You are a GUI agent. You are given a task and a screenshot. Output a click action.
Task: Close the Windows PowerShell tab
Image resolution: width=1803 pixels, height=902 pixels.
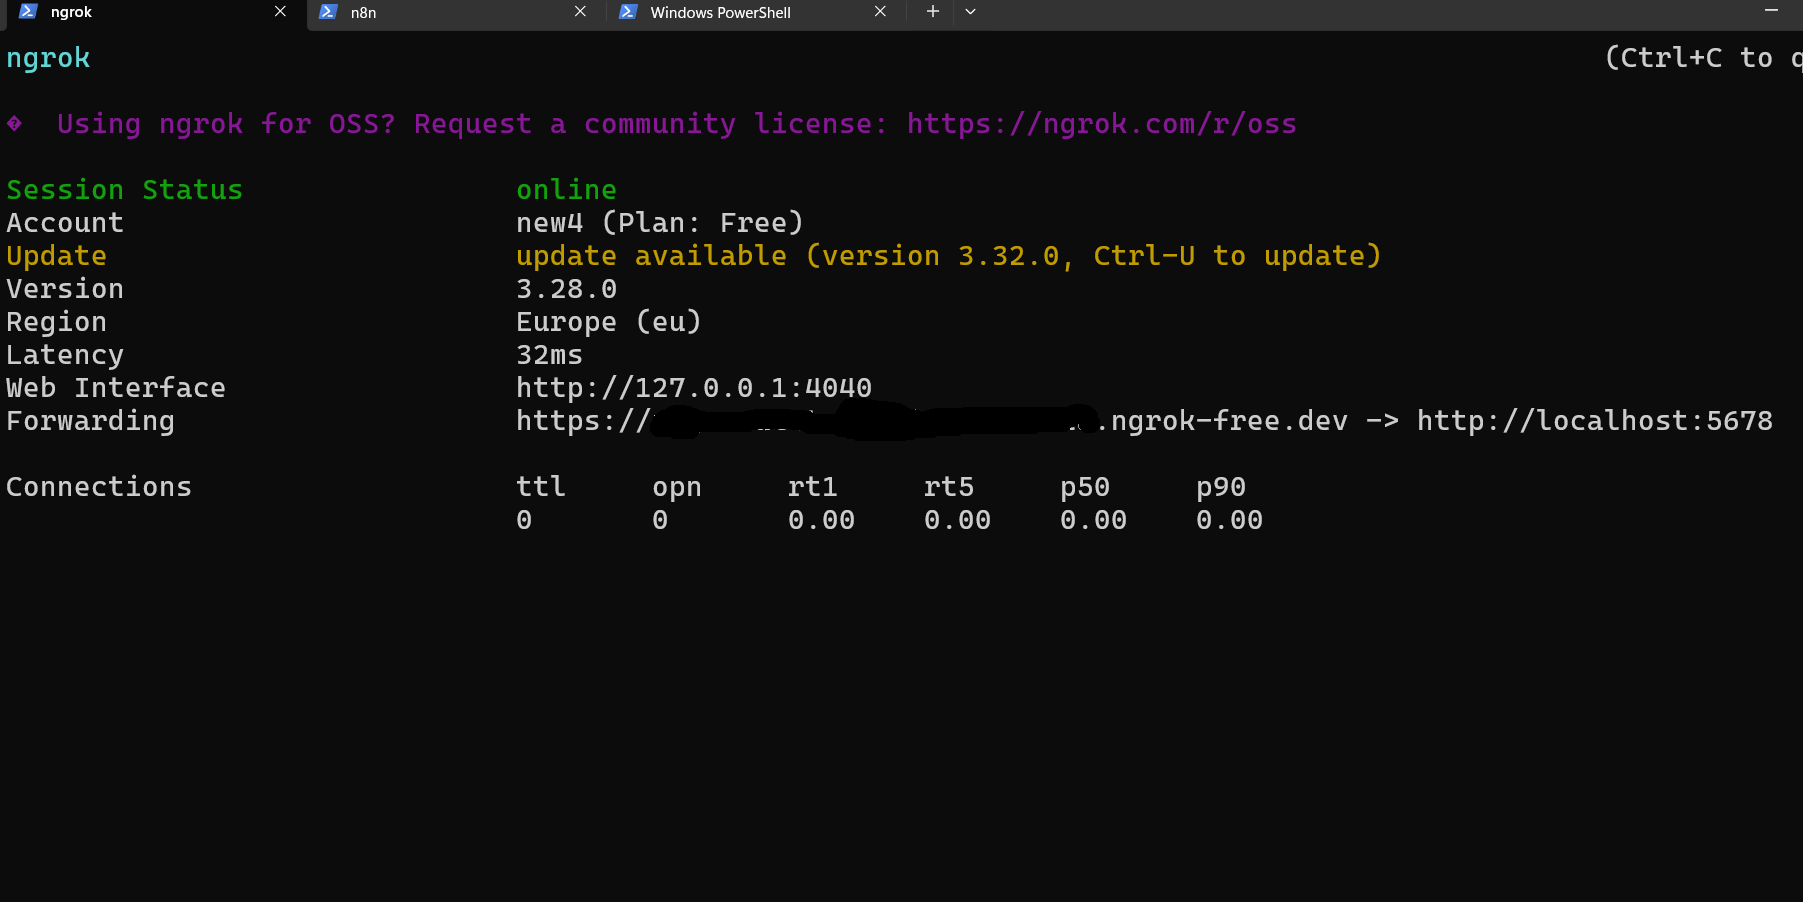[880, 12]
